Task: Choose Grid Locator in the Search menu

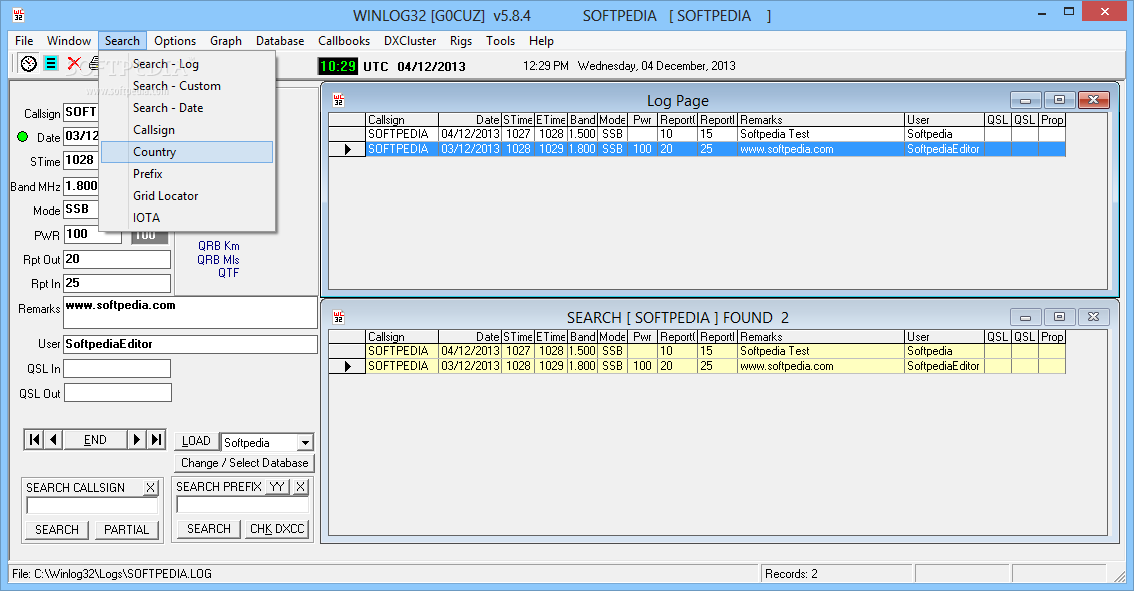Action: point(187,195)
